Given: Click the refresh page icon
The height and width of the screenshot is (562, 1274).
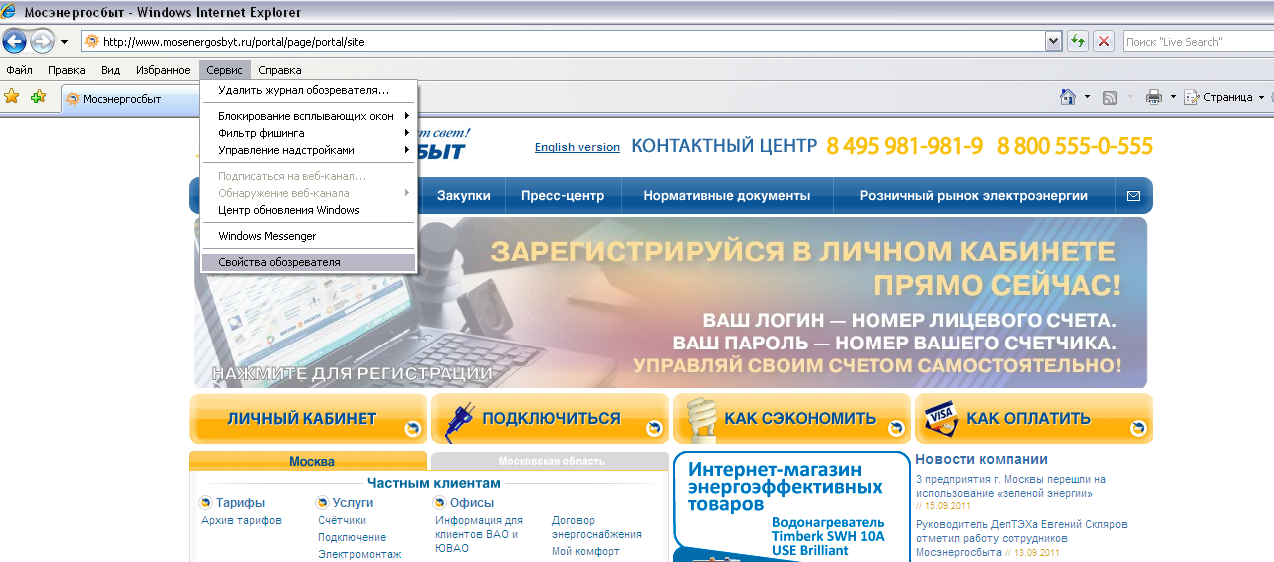Looking at the screenshot, I should click(1078, 41).
